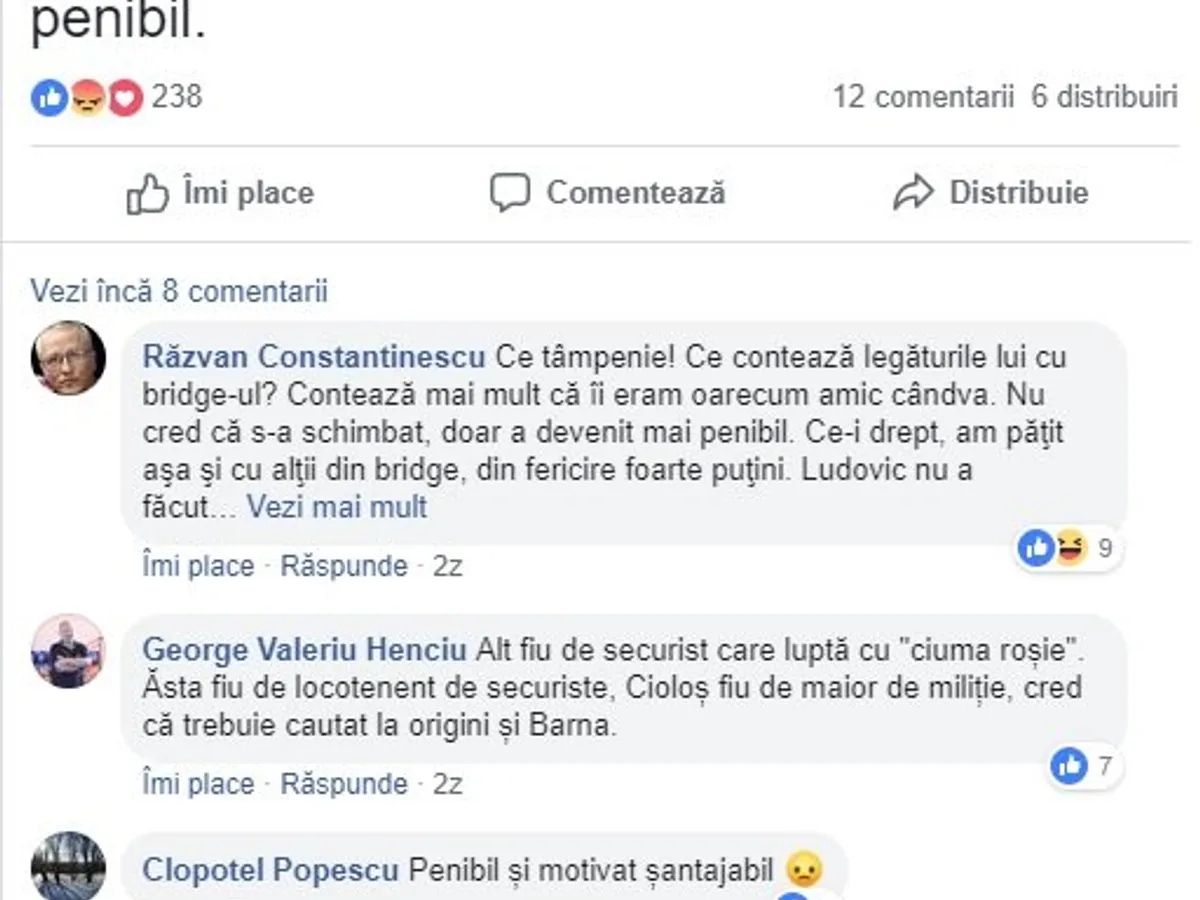1200x900 pixels.
Task: Open George Valeriu Henciu's profile name link
Action: click(x=305, y=650)
